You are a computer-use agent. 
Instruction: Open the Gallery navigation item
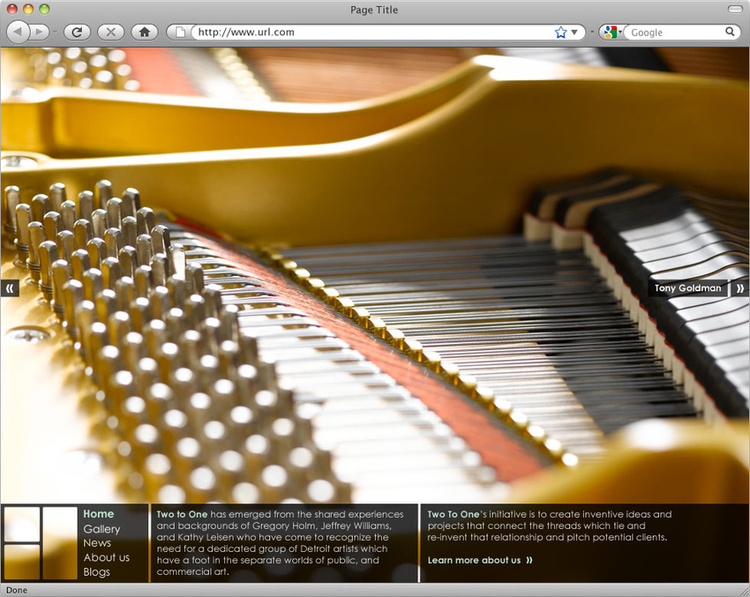pyautogui.click(x=101, y=529)
